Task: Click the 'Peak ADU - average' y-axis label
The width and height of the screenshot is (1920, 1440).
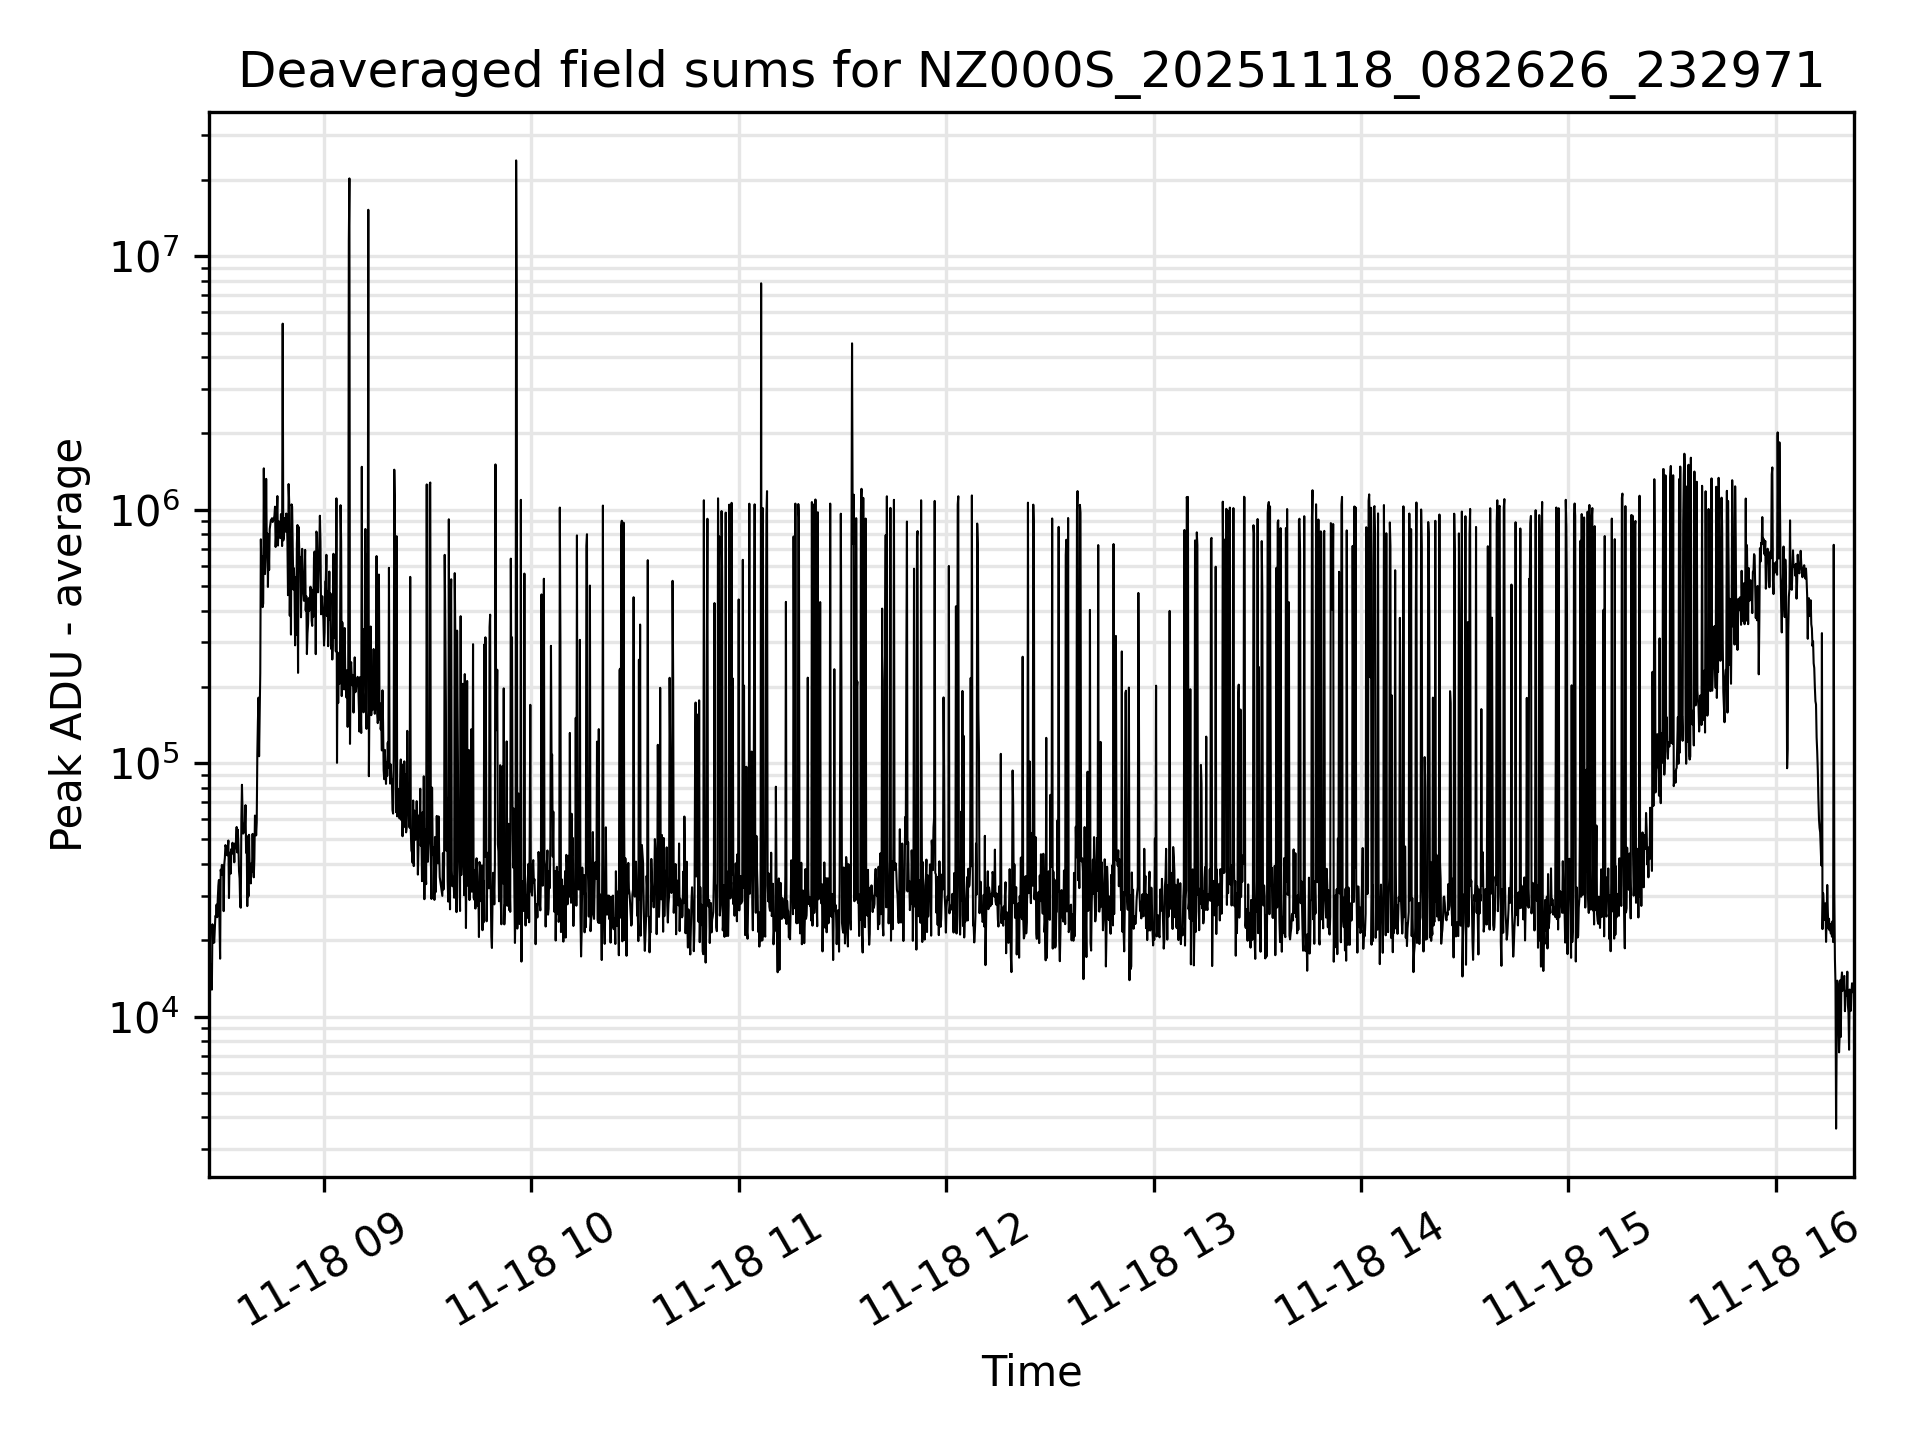Action: [67, 645]
